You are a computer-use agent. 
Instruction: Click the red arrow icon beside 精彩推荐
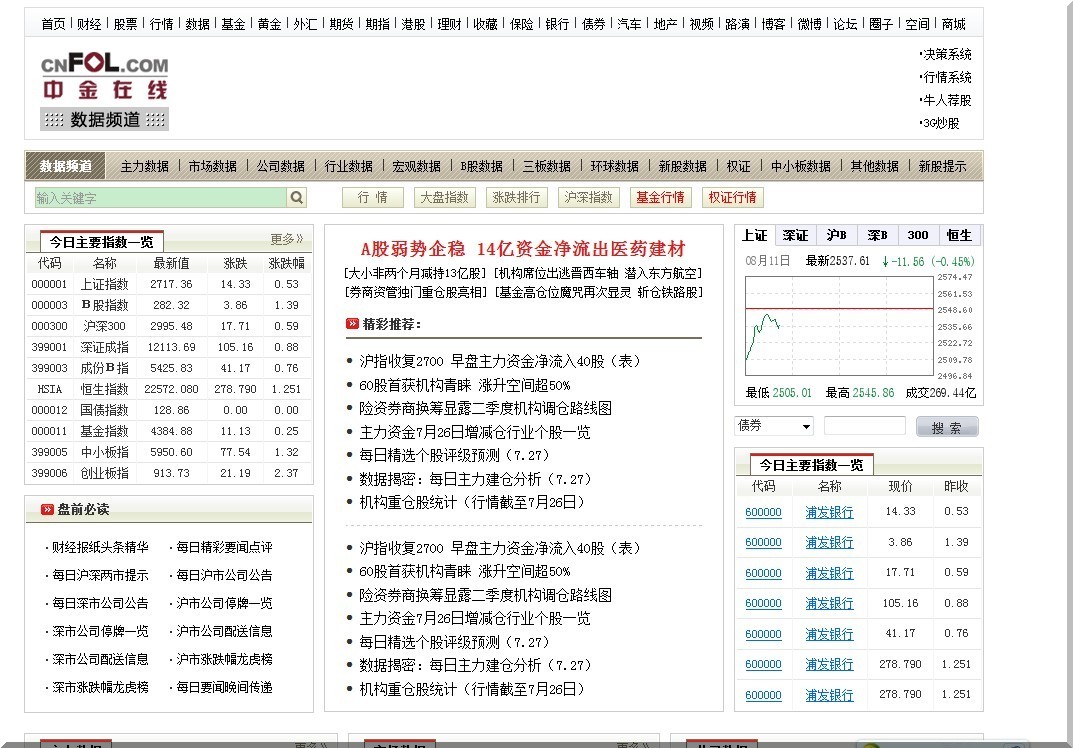pyautogui.click(x=352, y=324)
